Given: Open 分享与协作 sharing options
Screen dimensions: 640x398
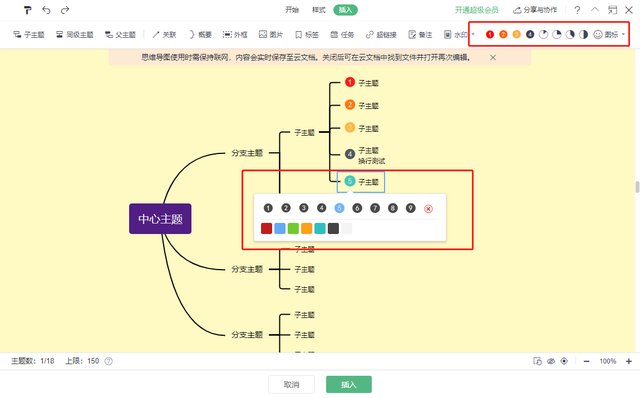Looking at the screenshot, I should coord(535,10).
